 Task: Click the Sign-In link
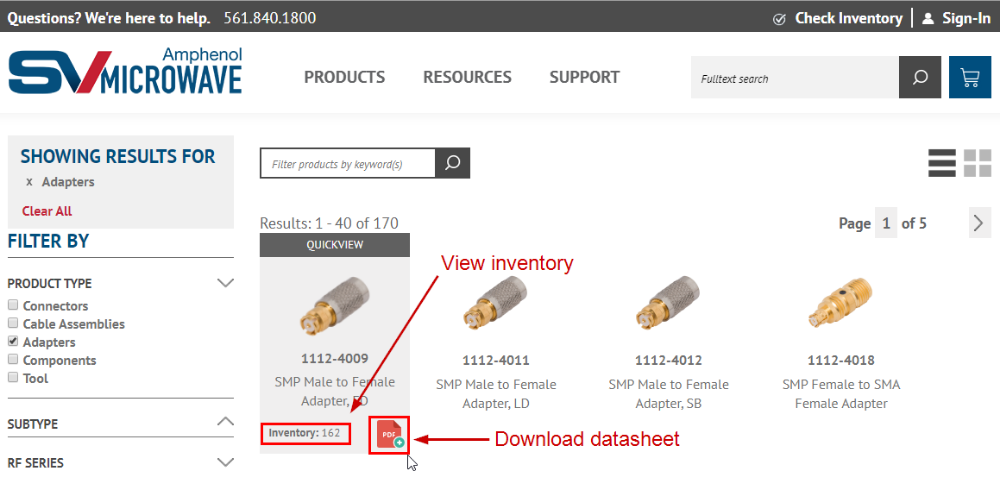(966, 18)
